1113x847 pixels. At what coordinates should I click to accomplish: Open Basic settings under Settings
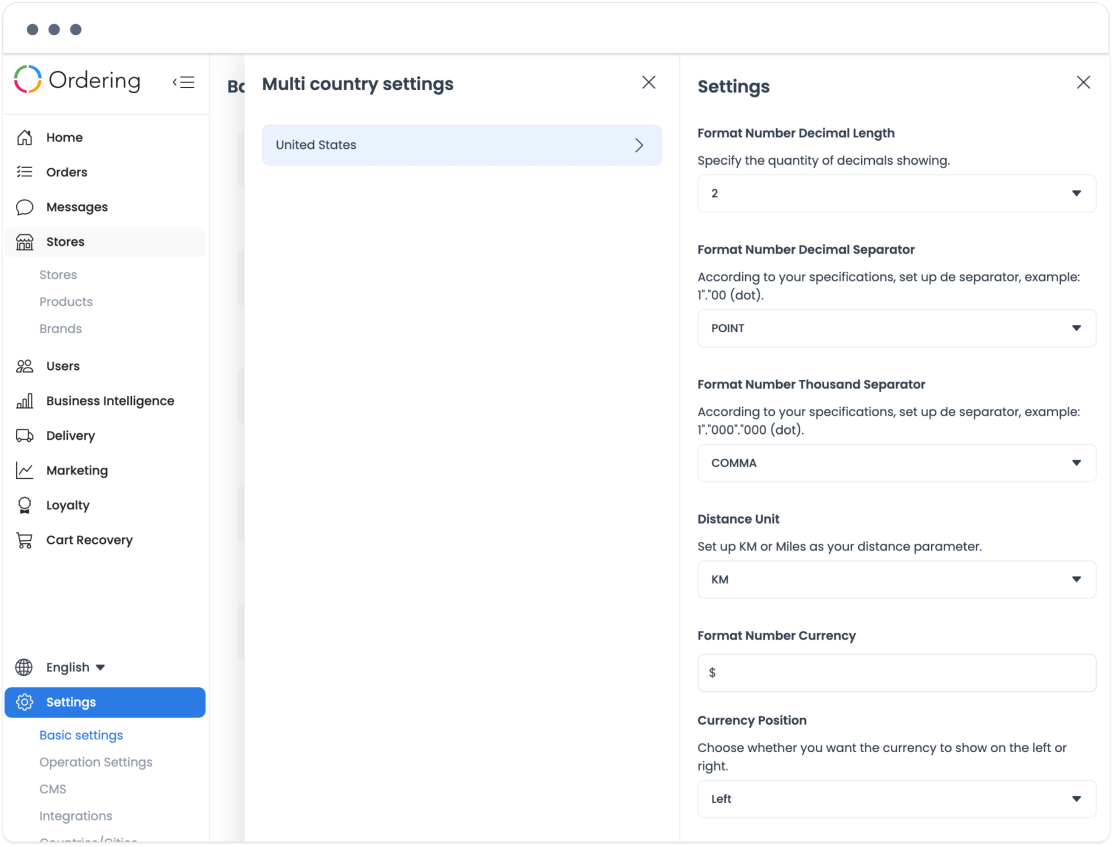pyautogui.click(x=81, y=735)
